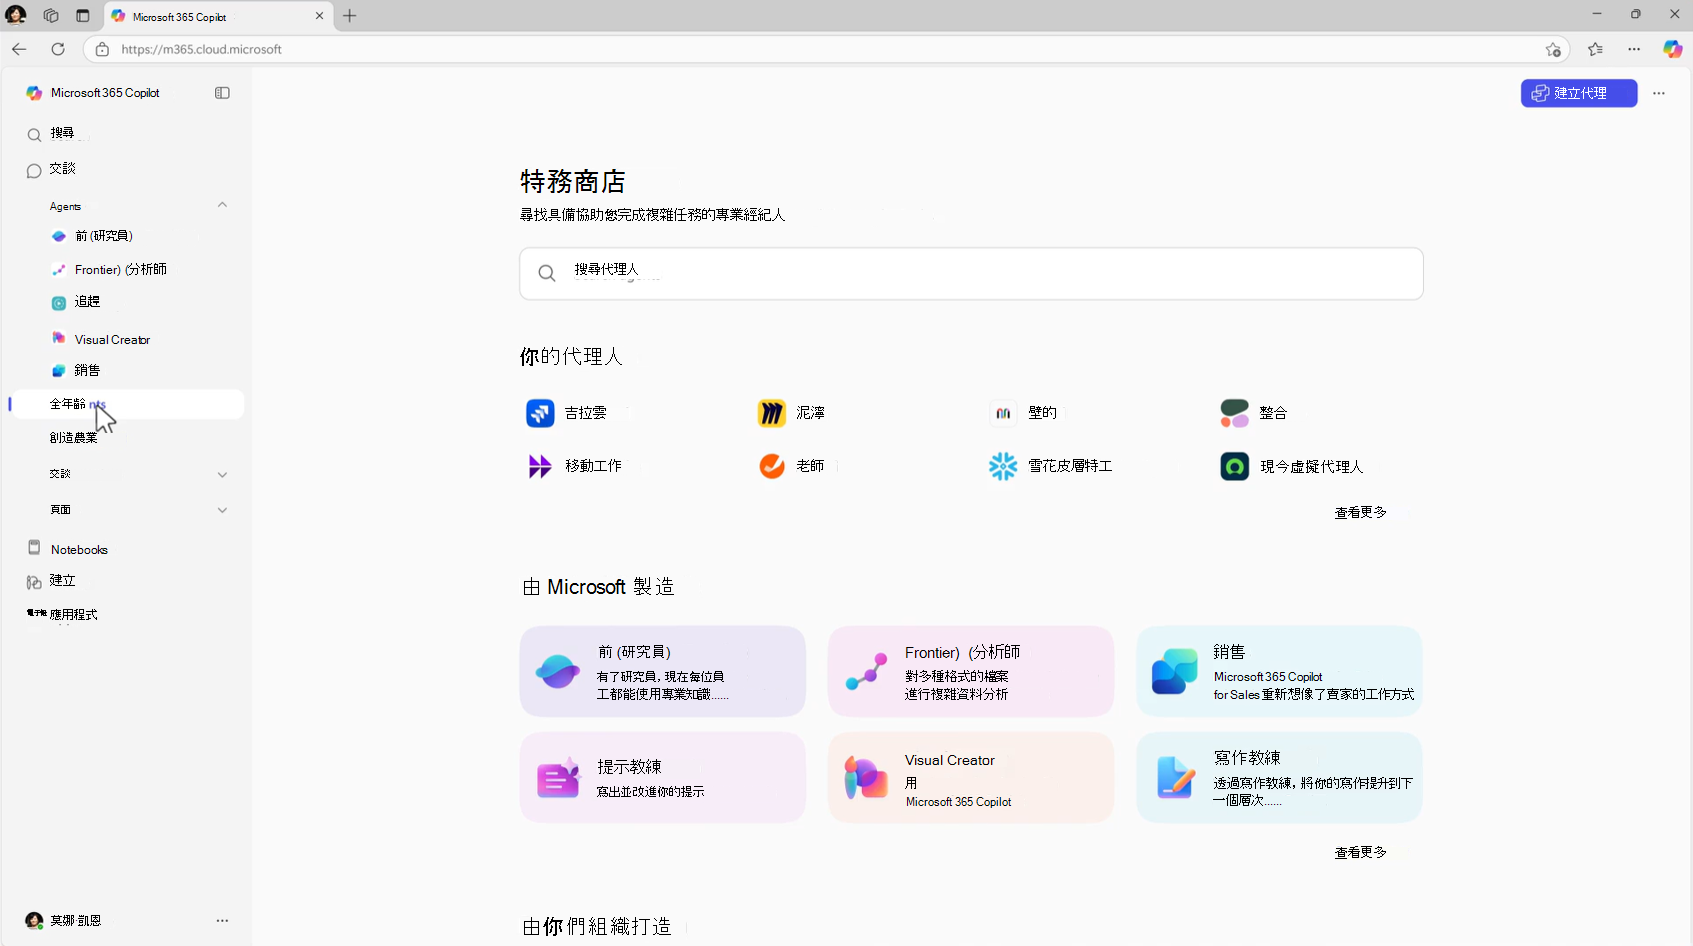Open a new browser tab
Image resolution: width=1693 pixels, height=946 pixels.
click(349, 16)
